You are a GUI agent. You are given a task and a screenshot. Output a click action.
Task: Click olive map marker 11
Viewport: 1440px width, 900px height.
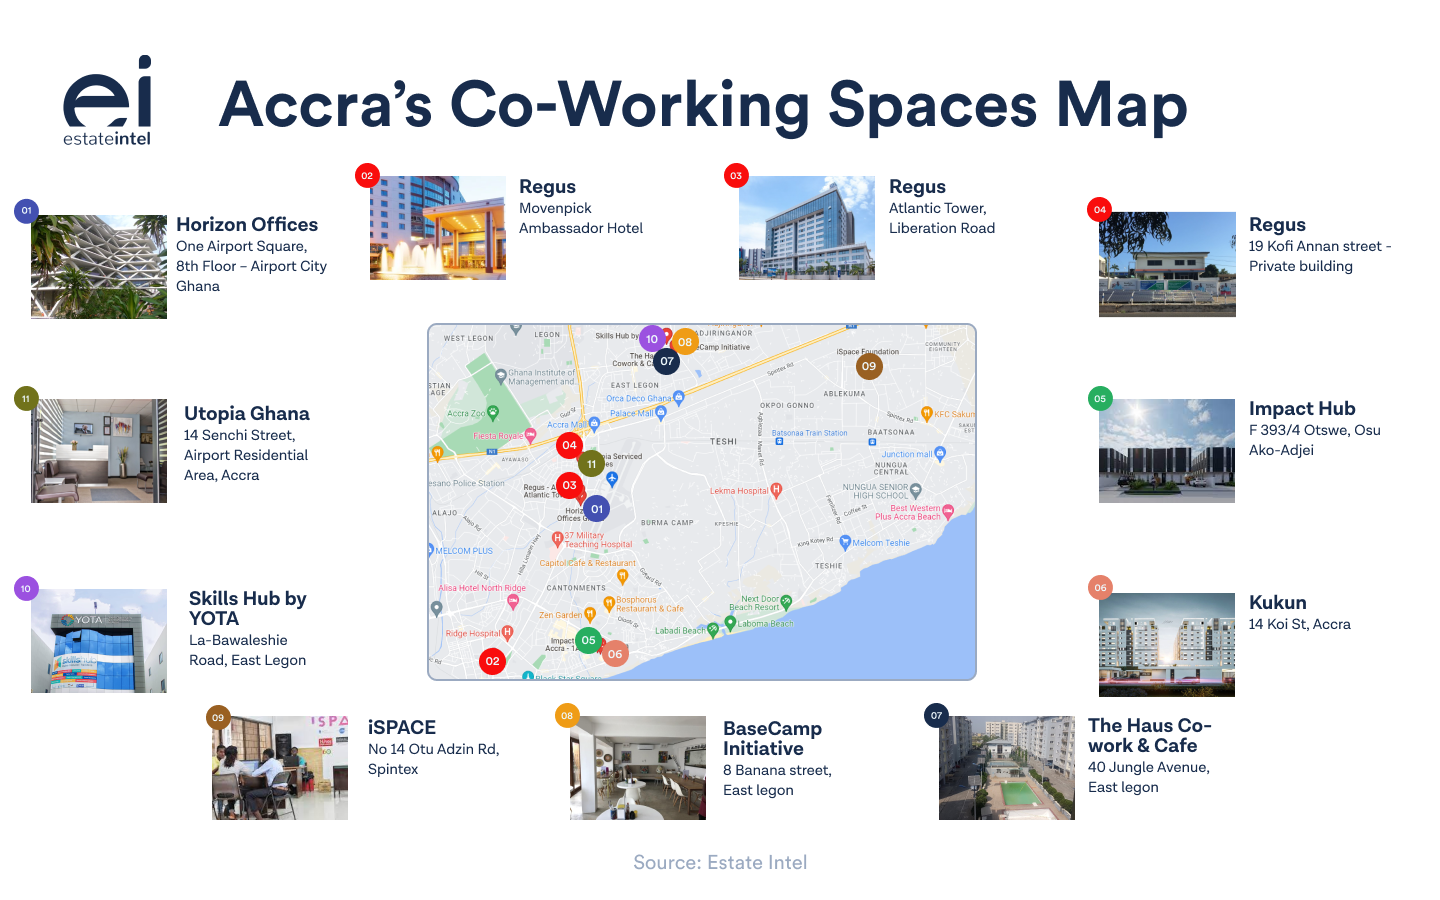coord(591,464)
